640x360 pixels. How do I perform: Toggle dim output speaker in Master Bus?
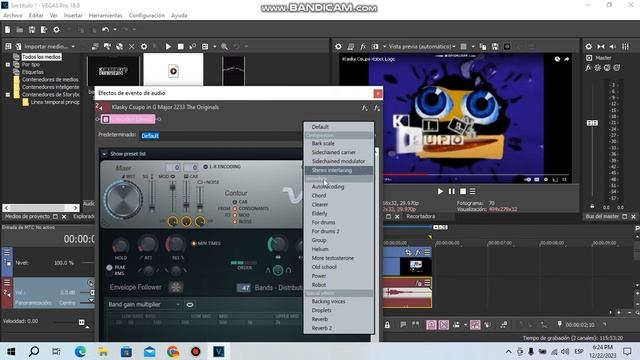[613, 47]
